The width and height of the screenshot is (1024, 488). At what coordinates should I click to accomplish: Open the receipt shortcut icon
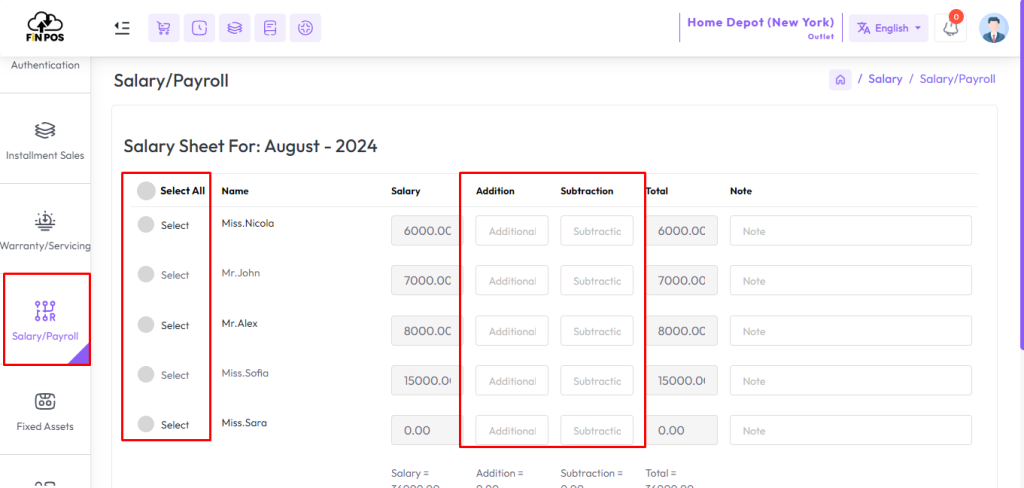[270, 27]
